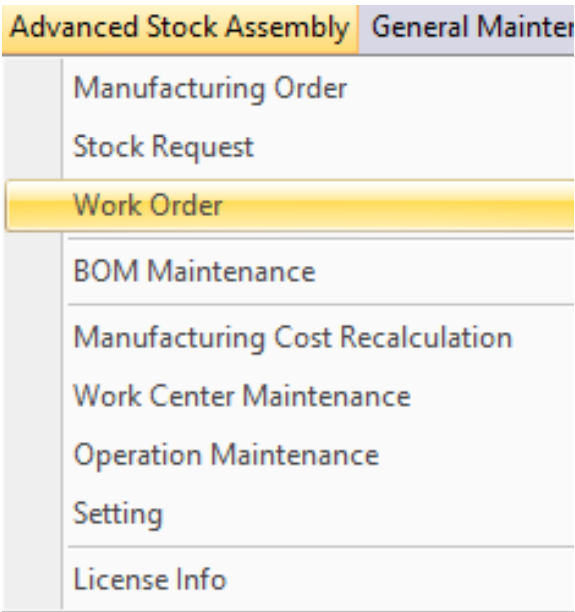Image resolution: width=575 pixels, height=612 pixels.
Task: Choose Stock Request from the menu
Action: 290,147
